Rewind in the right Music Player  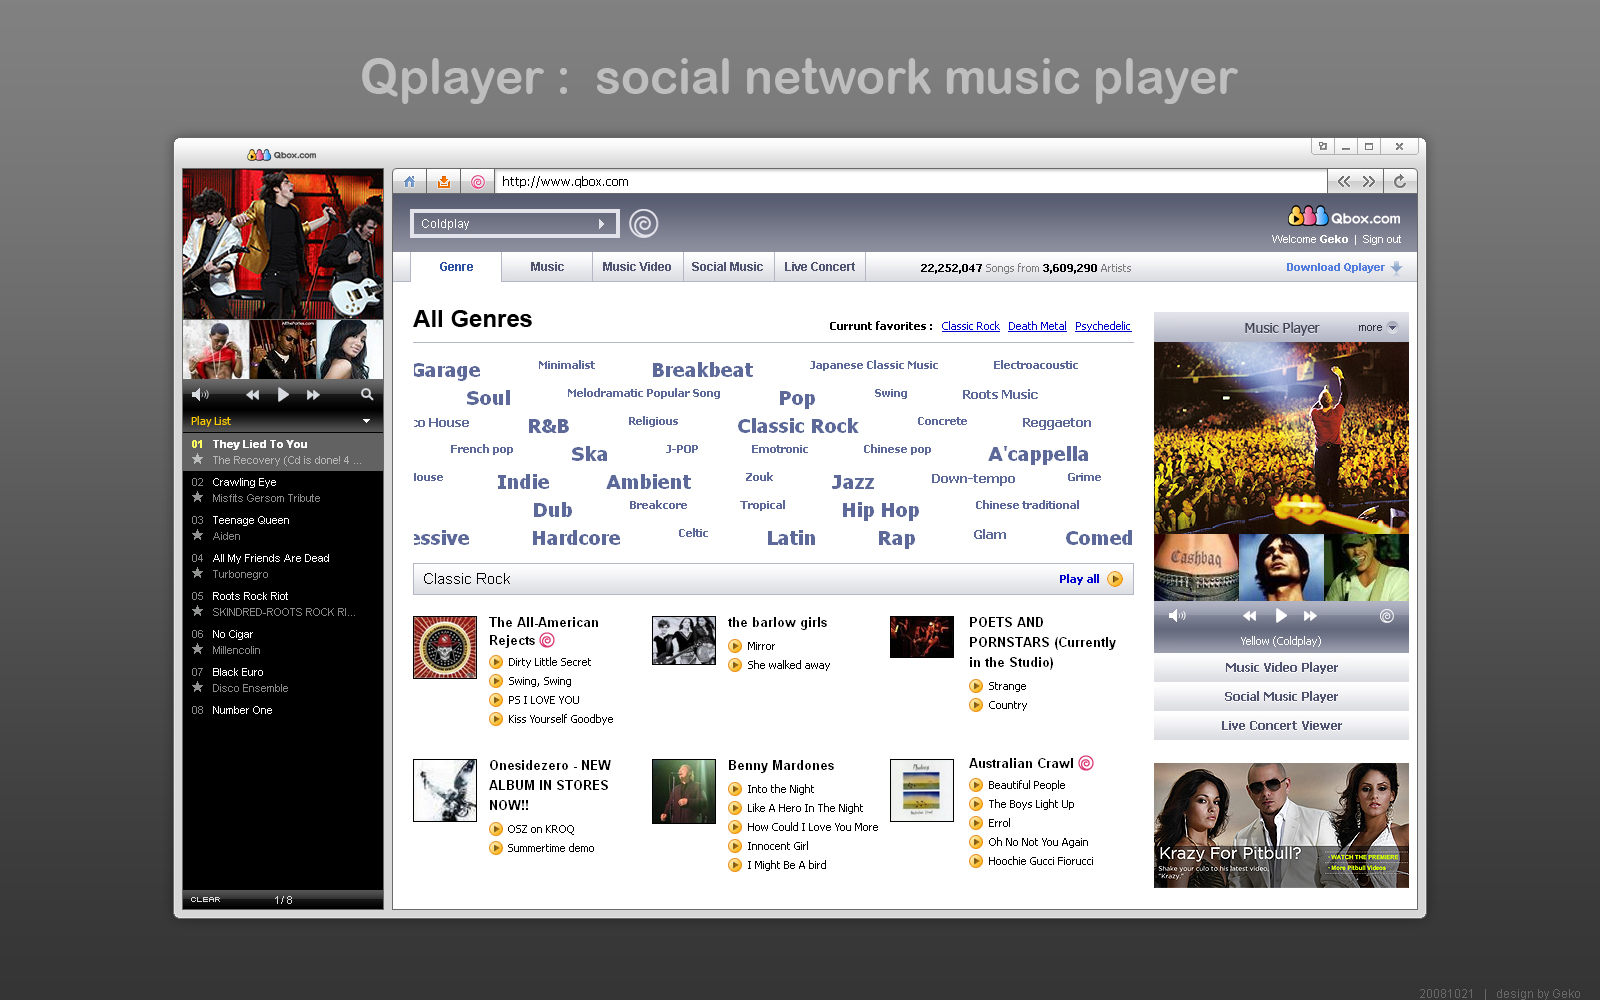coord(1250,616)
